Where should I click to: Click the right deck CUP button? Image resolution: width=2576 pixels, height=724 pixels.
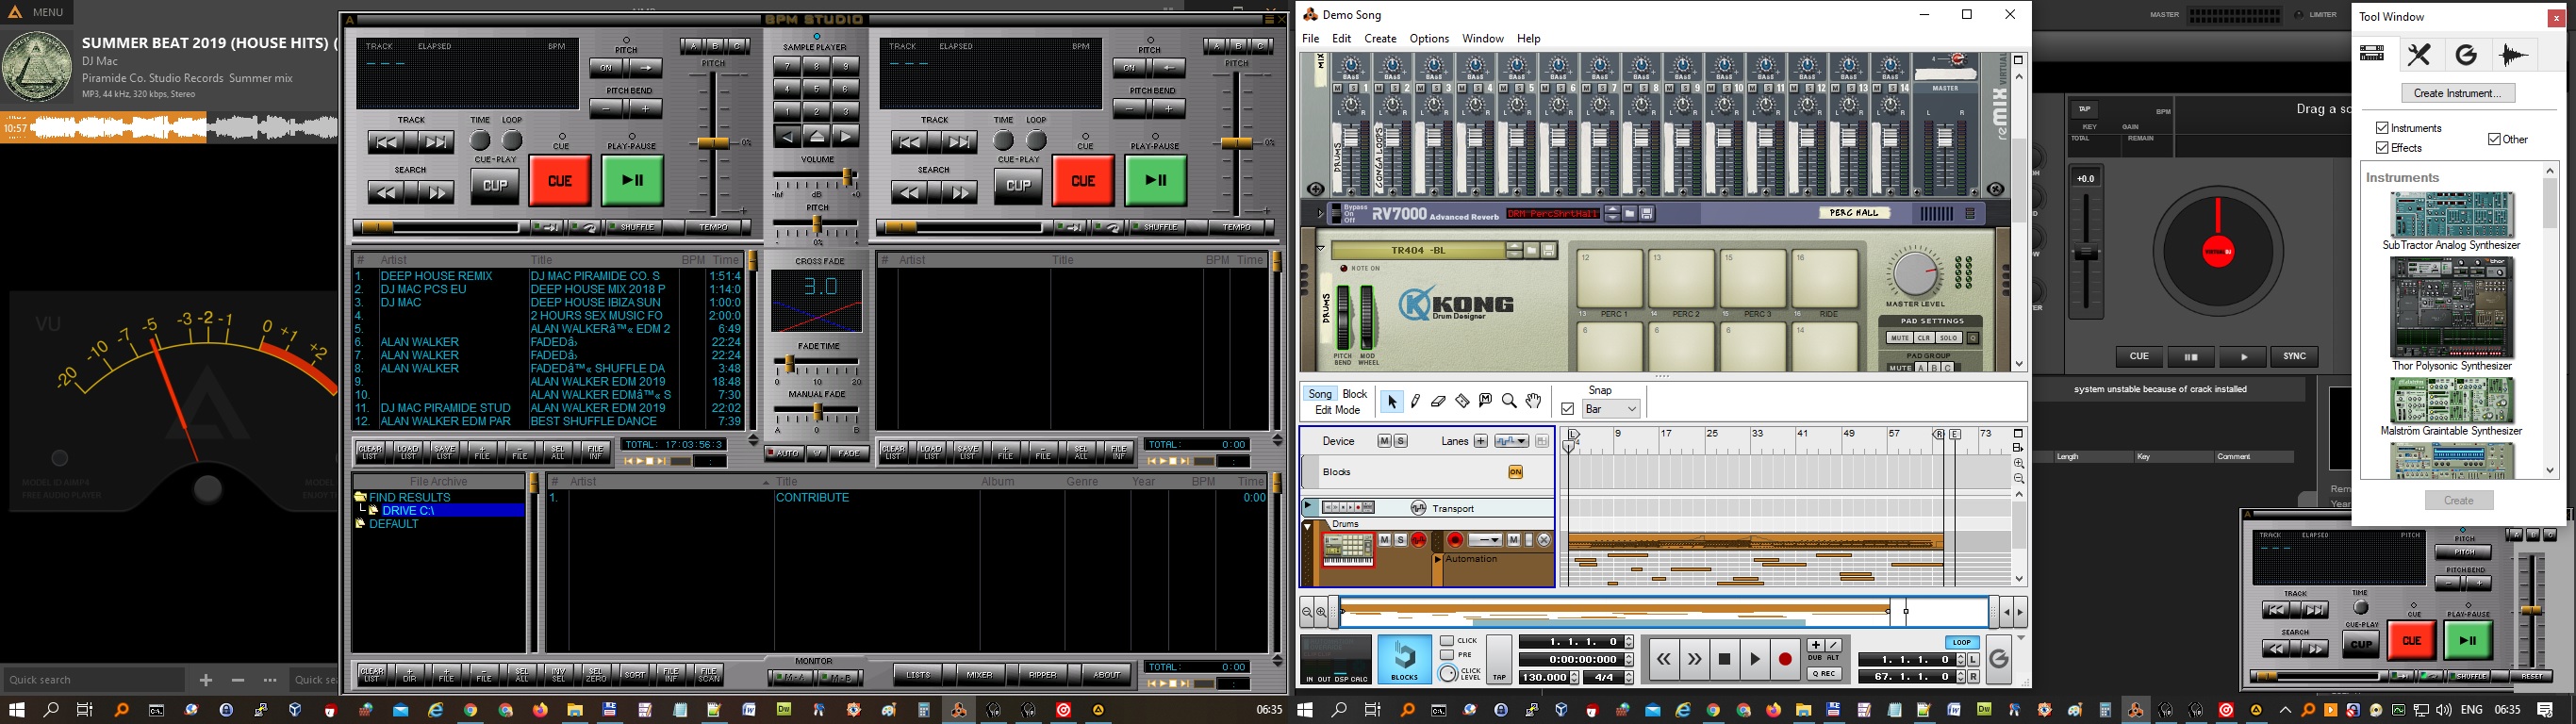point(1018,185)
